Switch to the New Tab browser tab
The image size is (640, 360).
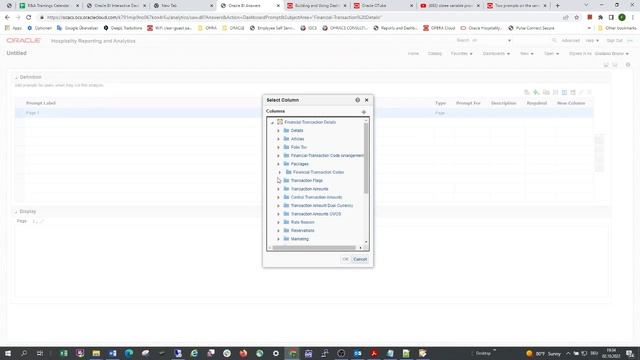coord(183,6)
